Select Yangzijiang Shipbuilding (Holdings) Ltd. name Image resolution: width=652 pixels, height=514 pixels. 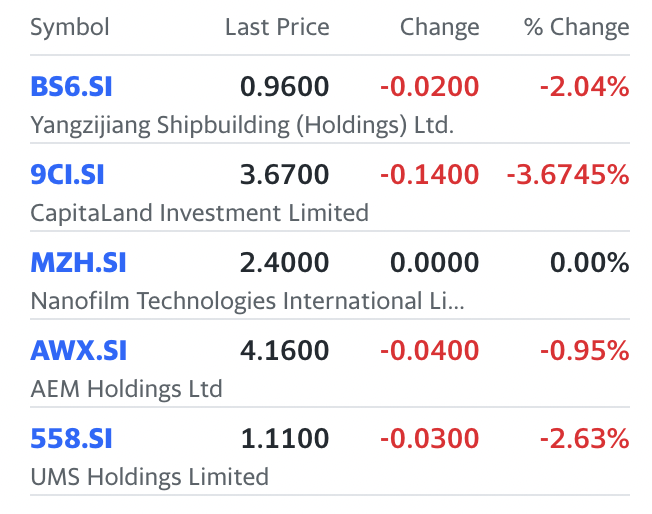pos(242,126)
